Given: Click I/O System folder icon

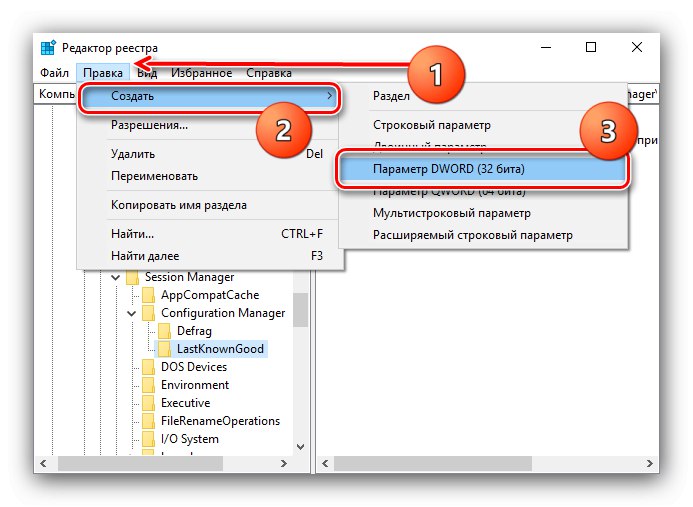Looking at the screenshot, I should point(148,439).
